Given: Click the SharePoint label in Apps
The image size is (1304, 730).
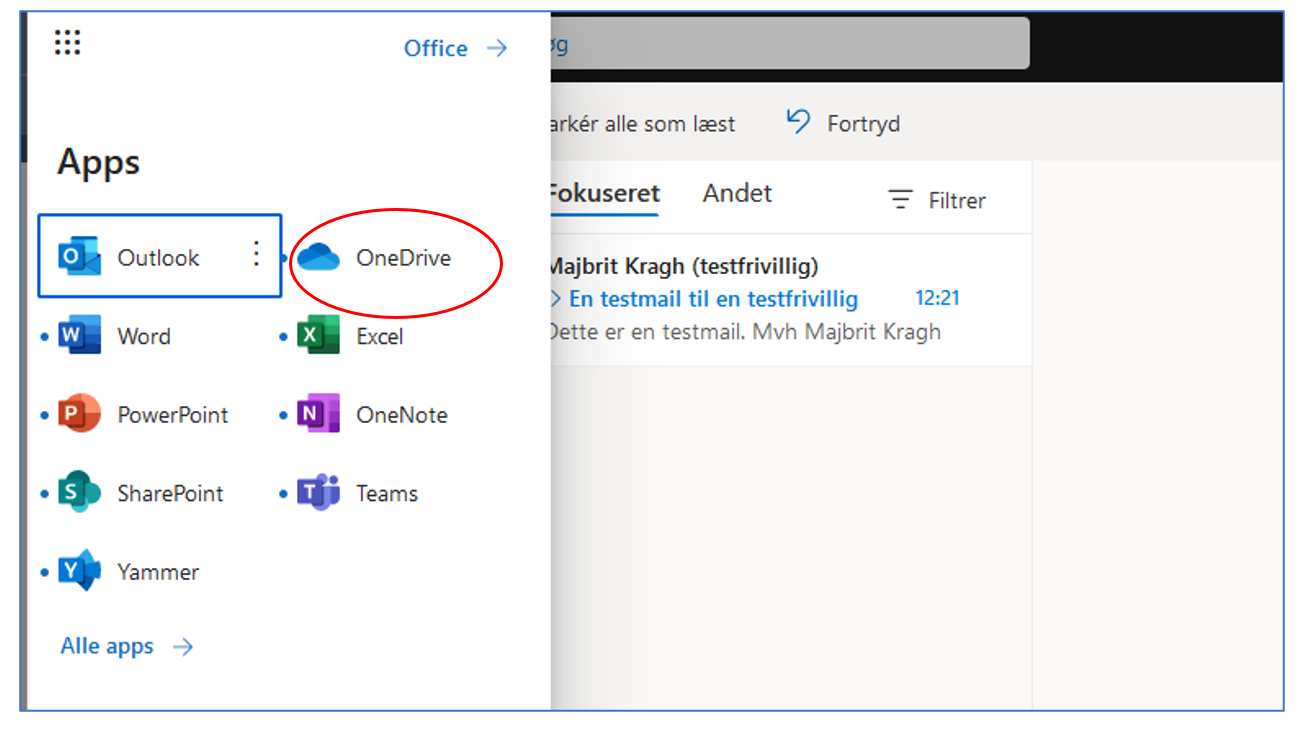Looking at the screenshot, I should [170, 493].
